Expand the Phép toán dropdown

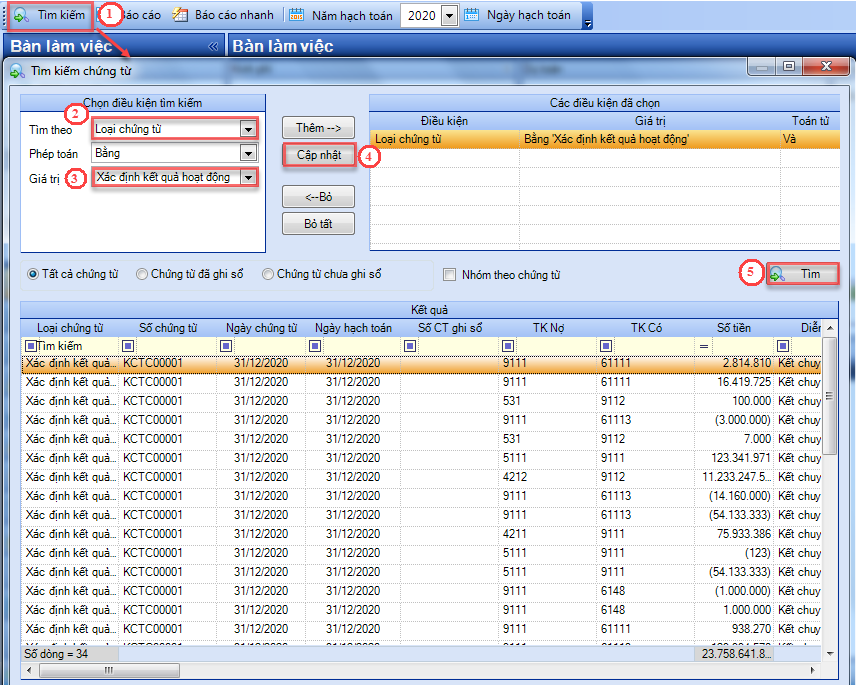coord(248,153)
